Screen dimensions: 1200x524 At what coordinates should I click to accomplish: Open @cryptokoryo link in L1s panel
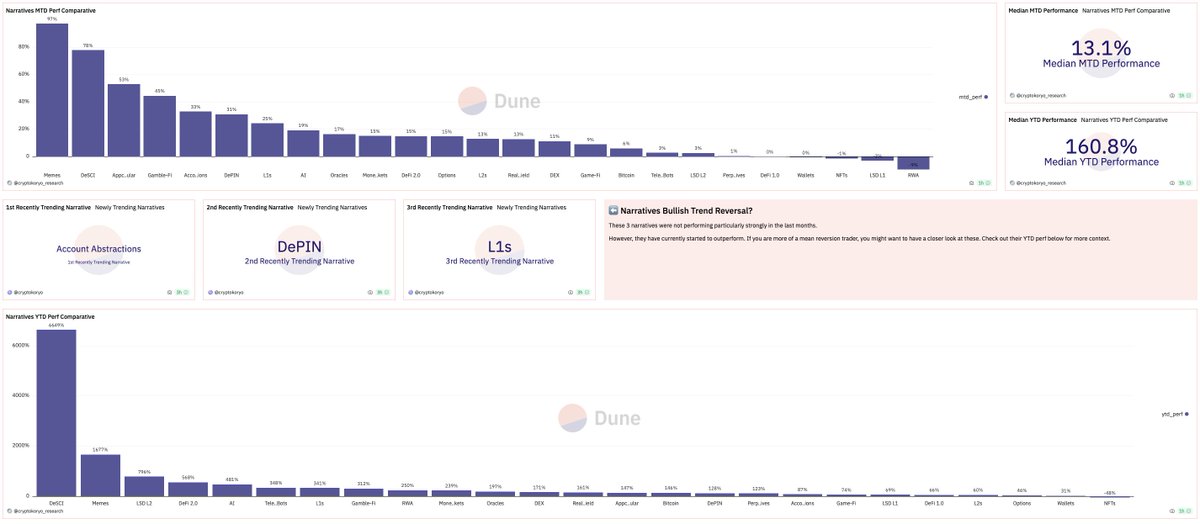pos(427,292)
